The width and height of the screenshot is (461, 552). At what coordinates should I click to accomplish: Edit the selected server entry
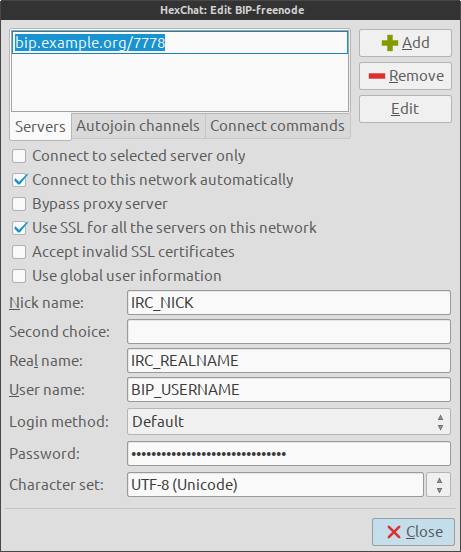405,109
